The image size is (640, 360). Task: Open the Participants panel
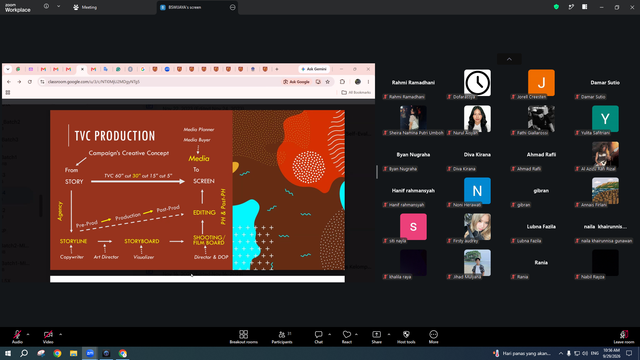tap(282, 337)
